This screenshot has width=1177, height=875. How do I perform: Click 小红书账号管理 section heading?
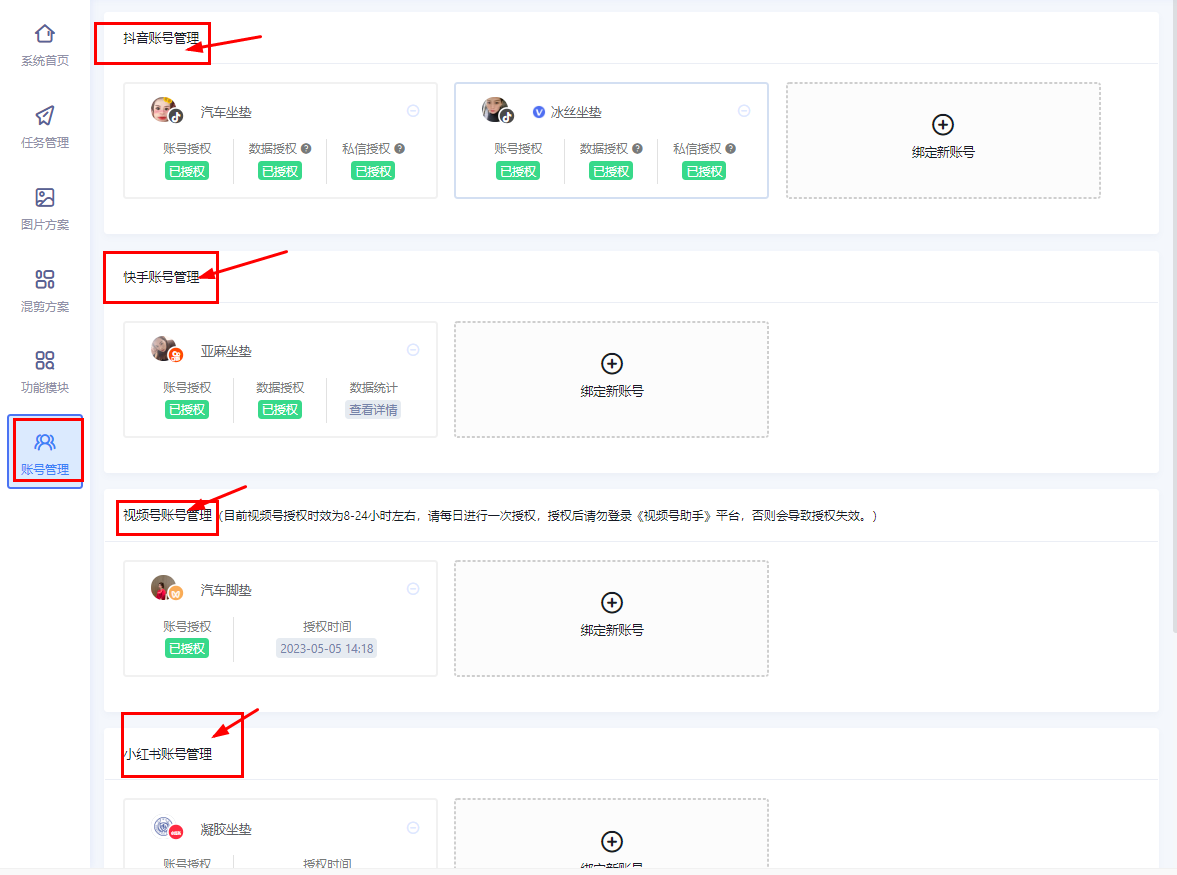click(x=168, y=754)
